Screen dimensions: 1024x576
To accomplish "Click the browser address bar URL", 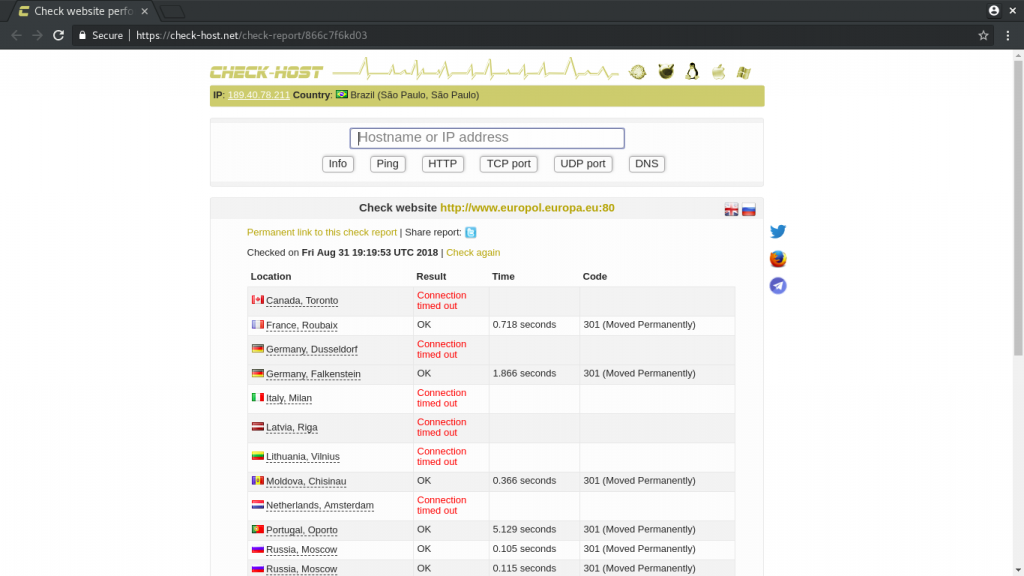I will (251, 35).
